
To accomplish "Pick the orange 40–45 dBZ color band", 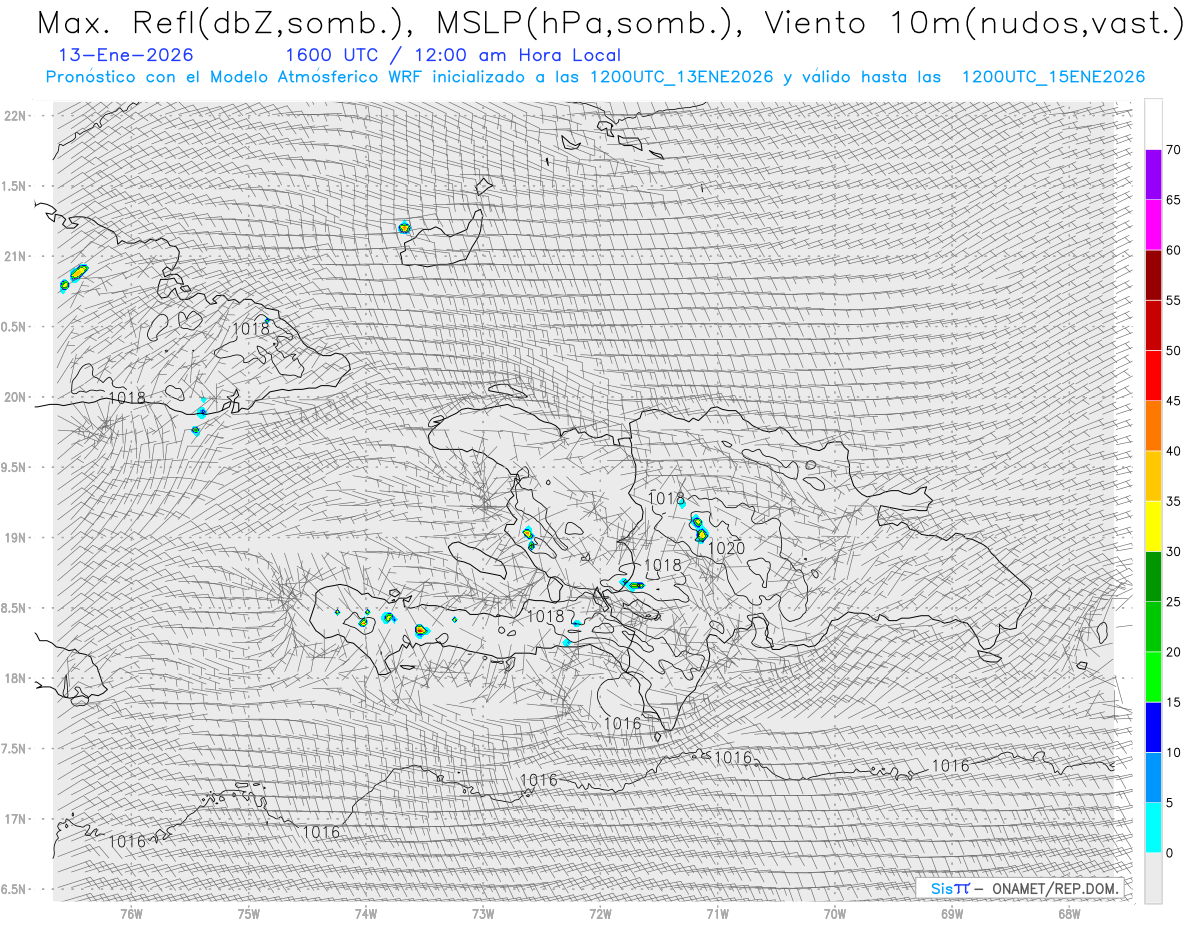I will 1153,426.
